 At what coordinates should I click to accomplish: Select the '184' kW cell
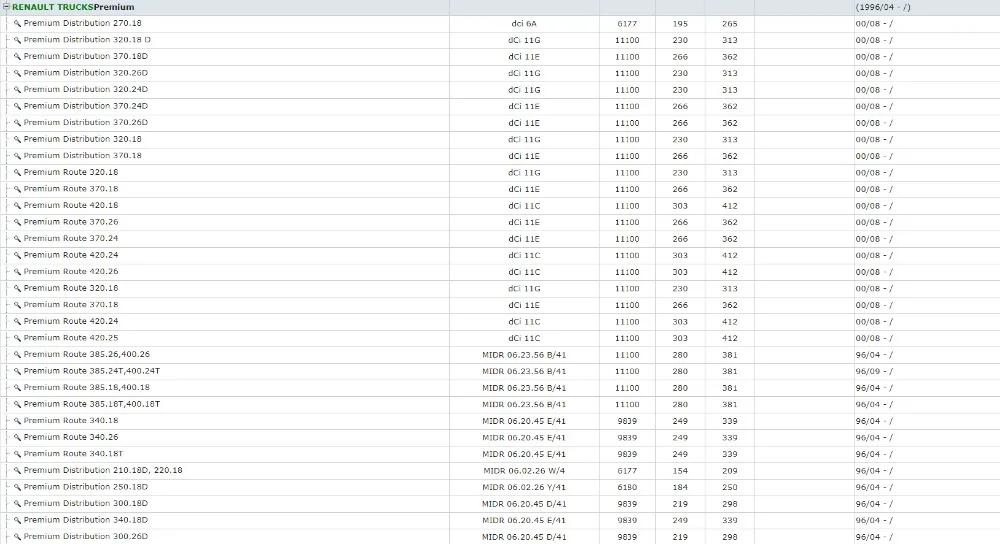tap(680, 488)
